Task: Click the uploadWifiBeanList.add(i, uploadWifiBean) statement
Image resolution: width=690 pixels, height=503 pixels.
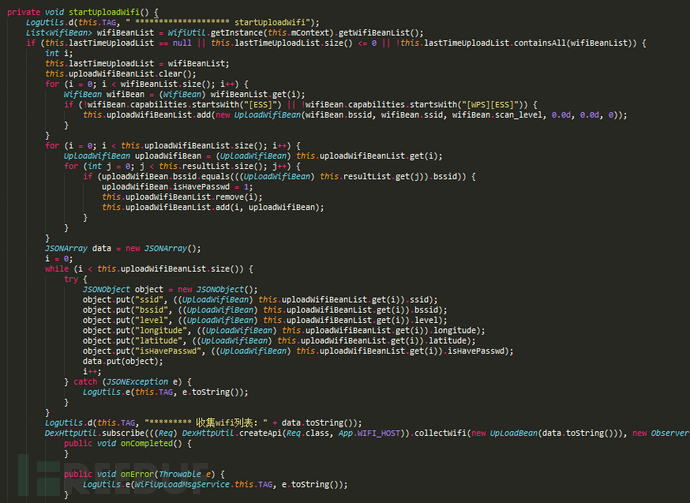Action: [x=213, y=207]
